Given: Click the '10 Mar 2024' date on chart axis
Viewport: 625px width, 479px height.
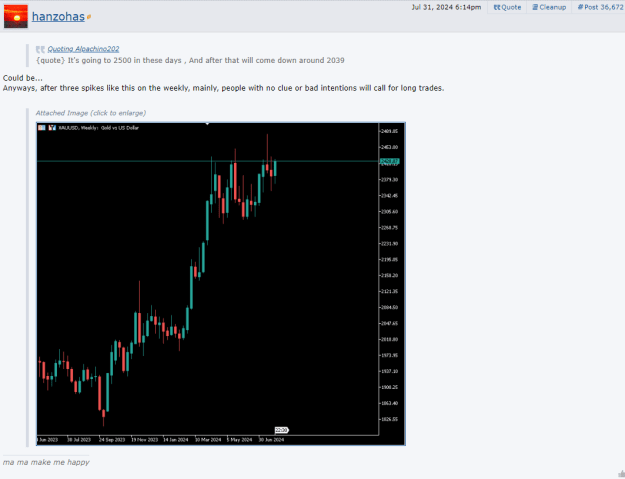Looking at the screenshot, I should click(x=208, y=440).
